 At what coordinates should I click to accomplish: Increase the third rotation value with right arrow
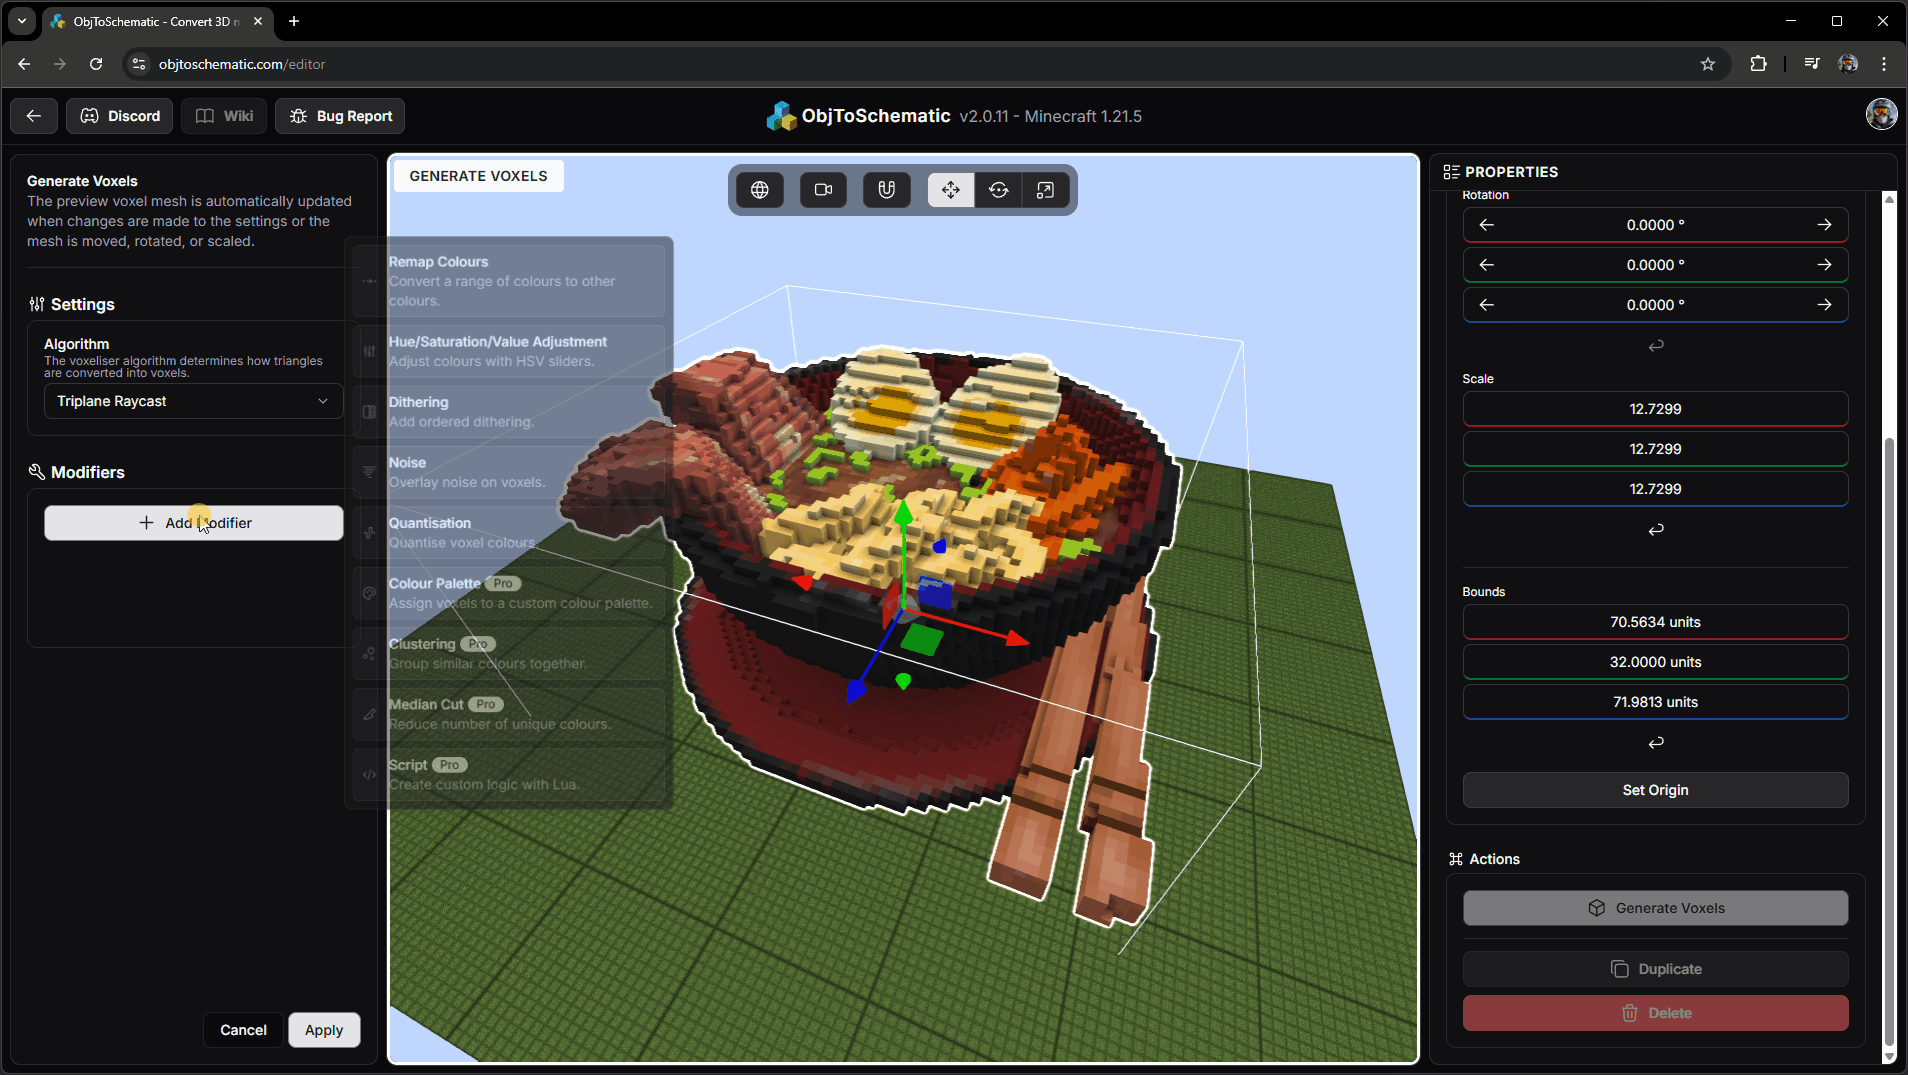tap(1824, 305)
